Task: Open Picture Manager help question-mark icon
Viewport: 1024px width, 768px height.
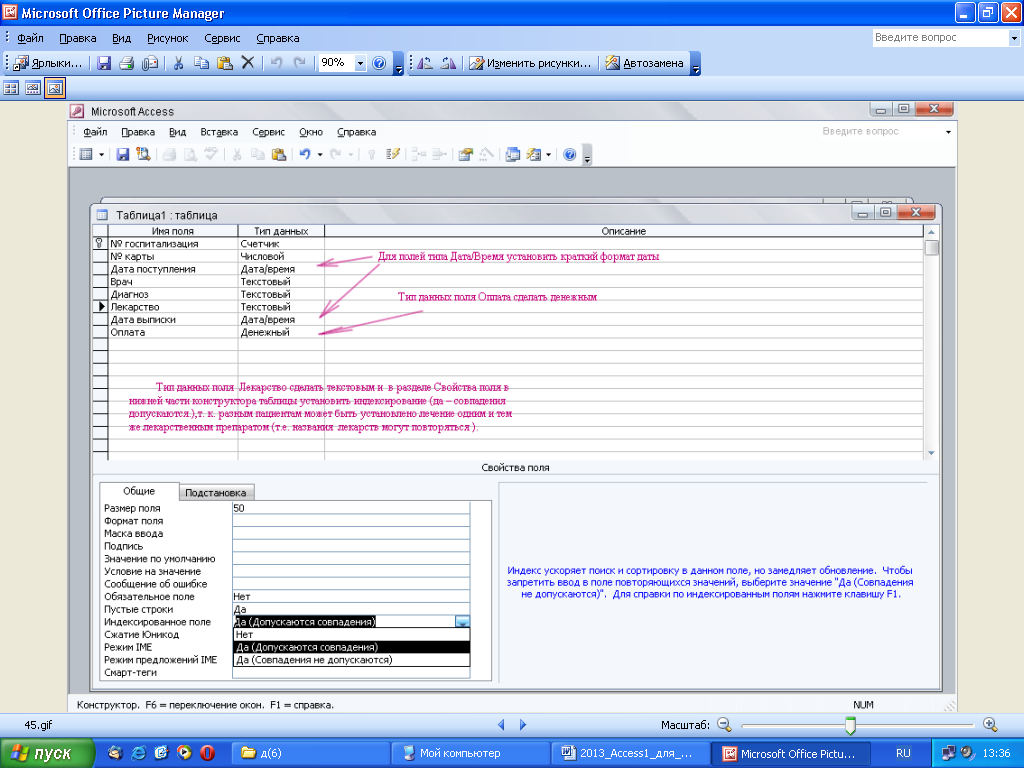Action: click(x=379, y=63)
